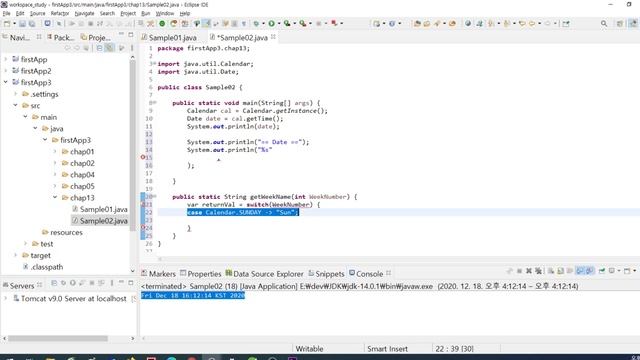Open the Window menu

tap(164, 13)
